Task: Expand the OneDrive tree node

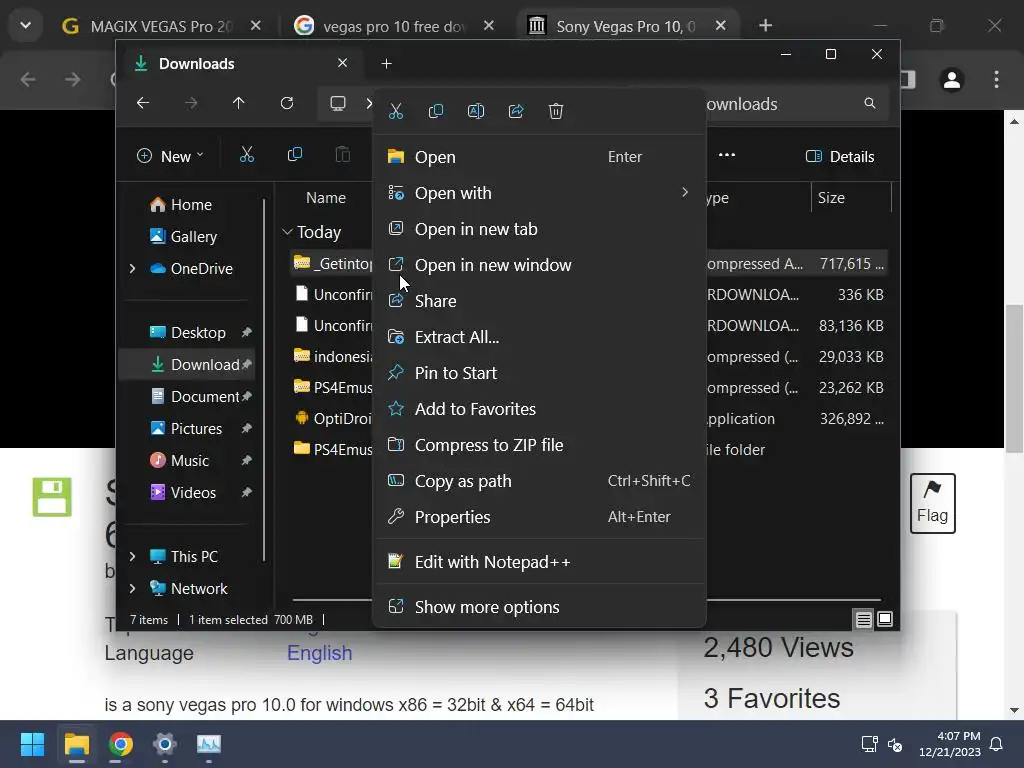Action: click(133, 268)
